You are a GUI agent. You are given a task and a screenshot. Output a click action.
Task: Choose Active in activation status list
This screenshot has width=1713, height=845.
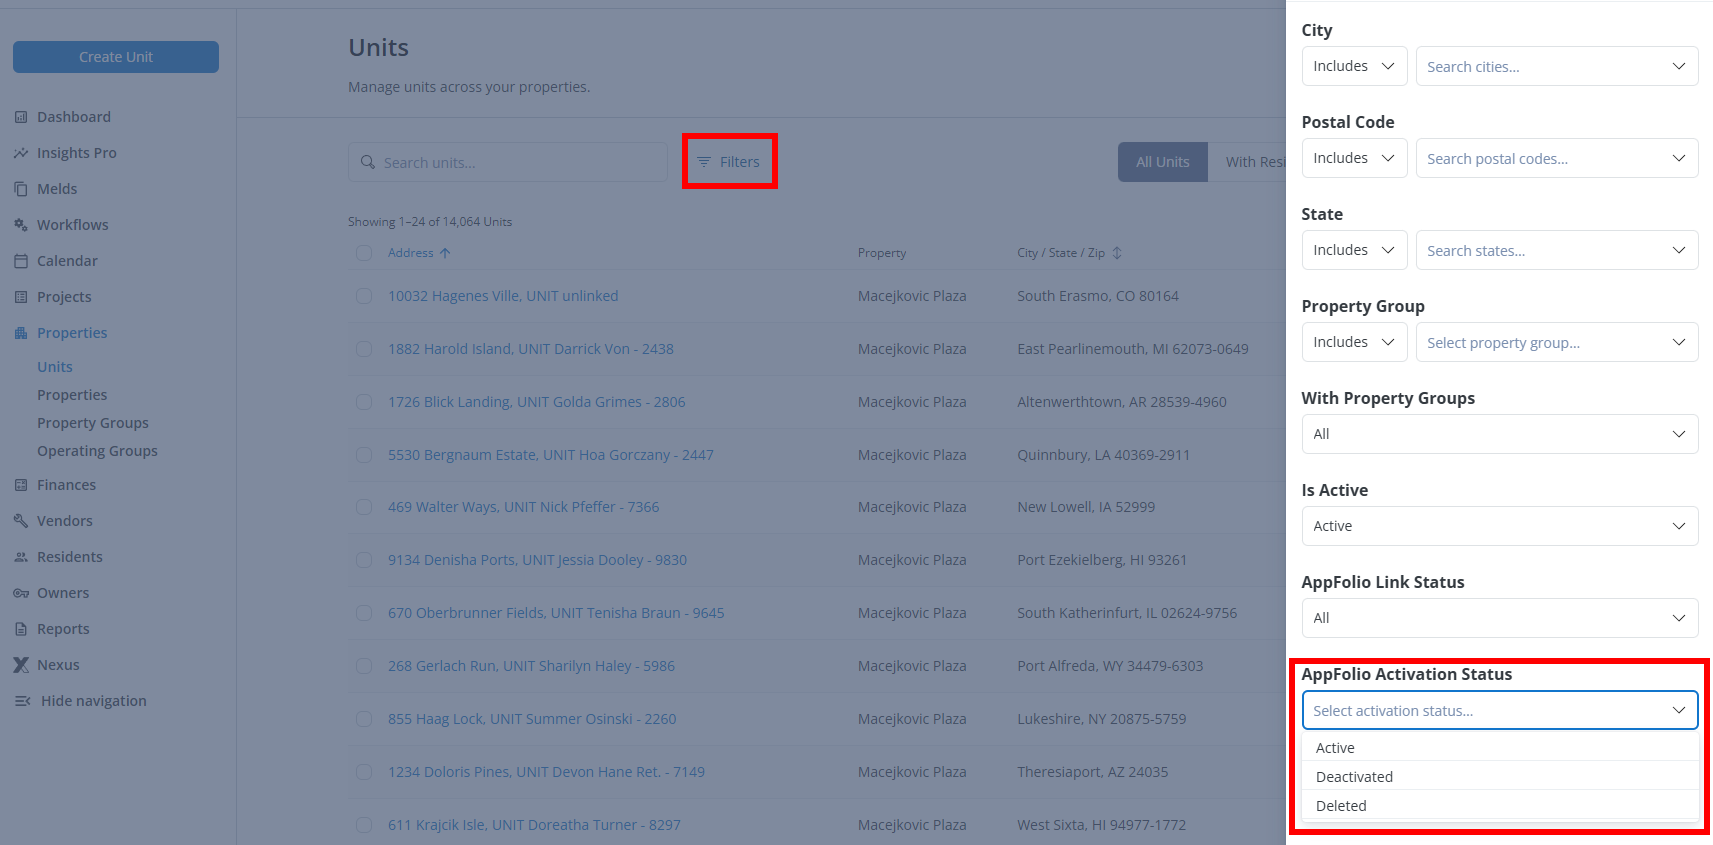coord(1500,748)
